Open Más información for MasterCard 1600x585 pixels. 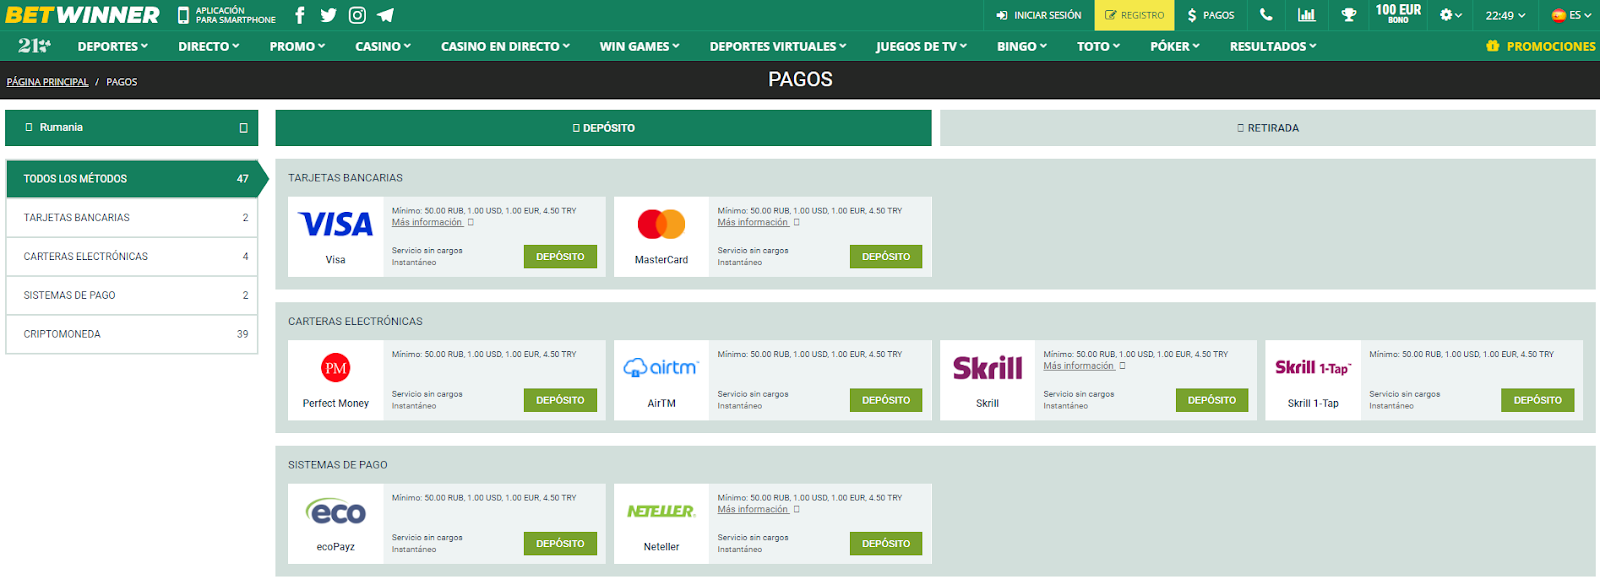(753, 222)
